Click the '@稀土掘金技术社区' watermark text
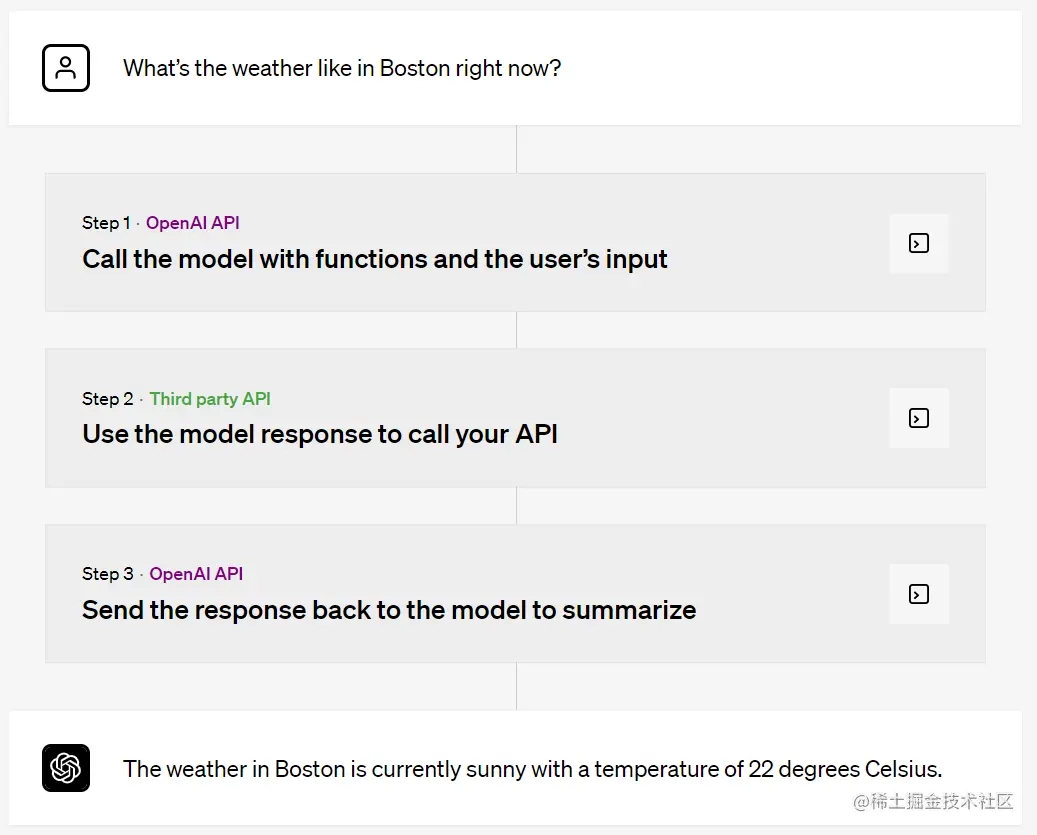Viewport: 1037px width, 835px height. (933, 801)
